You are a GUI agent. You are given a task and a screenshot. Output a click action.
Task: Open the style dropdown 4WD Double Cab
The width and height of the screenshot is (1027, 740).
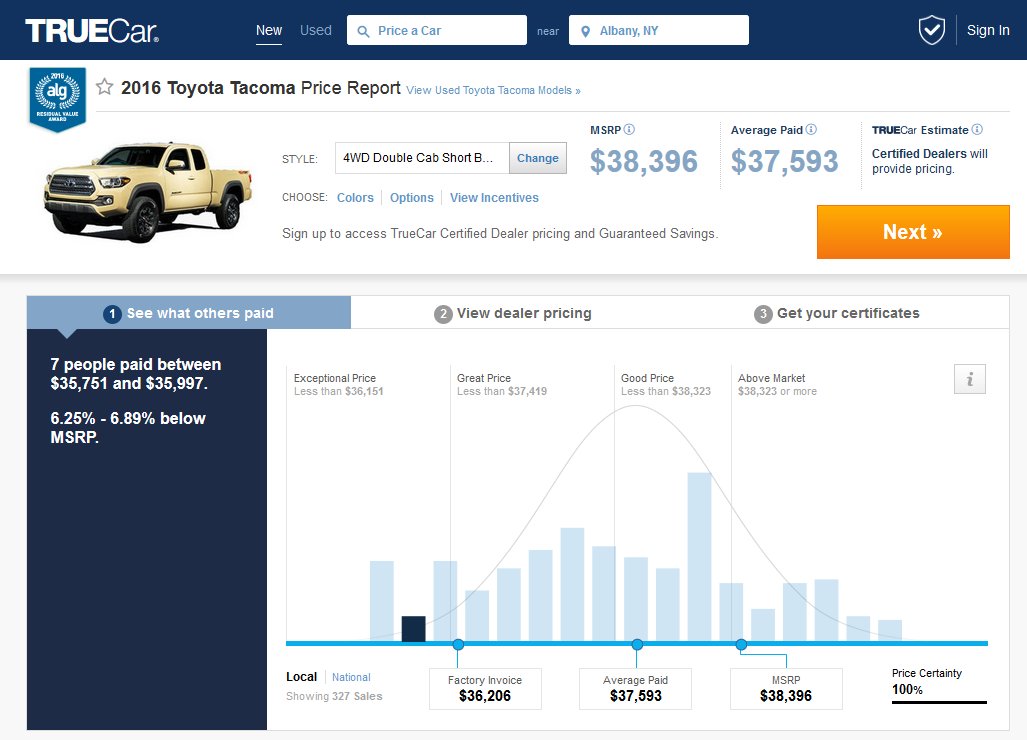coord(422,158)
